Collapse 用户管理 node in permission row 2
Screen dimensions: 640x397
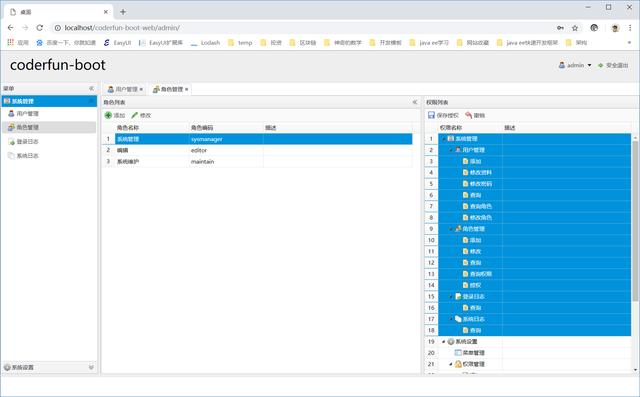pos(451,150)
